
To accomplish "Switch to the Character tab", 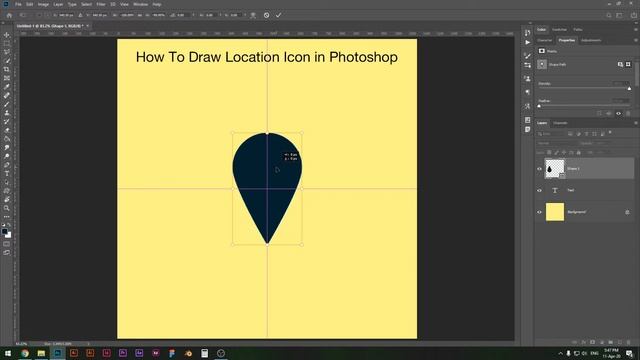I will (544, 40).
